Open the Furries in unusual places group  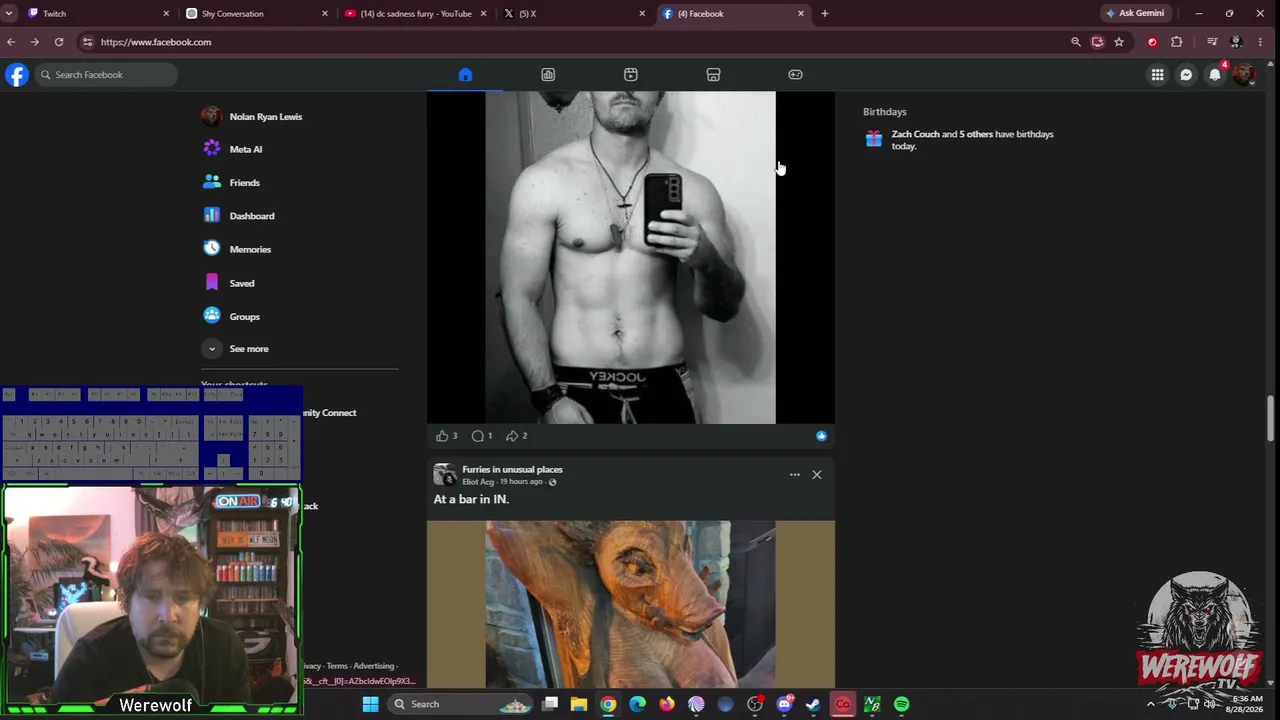[x=512, y=469]
